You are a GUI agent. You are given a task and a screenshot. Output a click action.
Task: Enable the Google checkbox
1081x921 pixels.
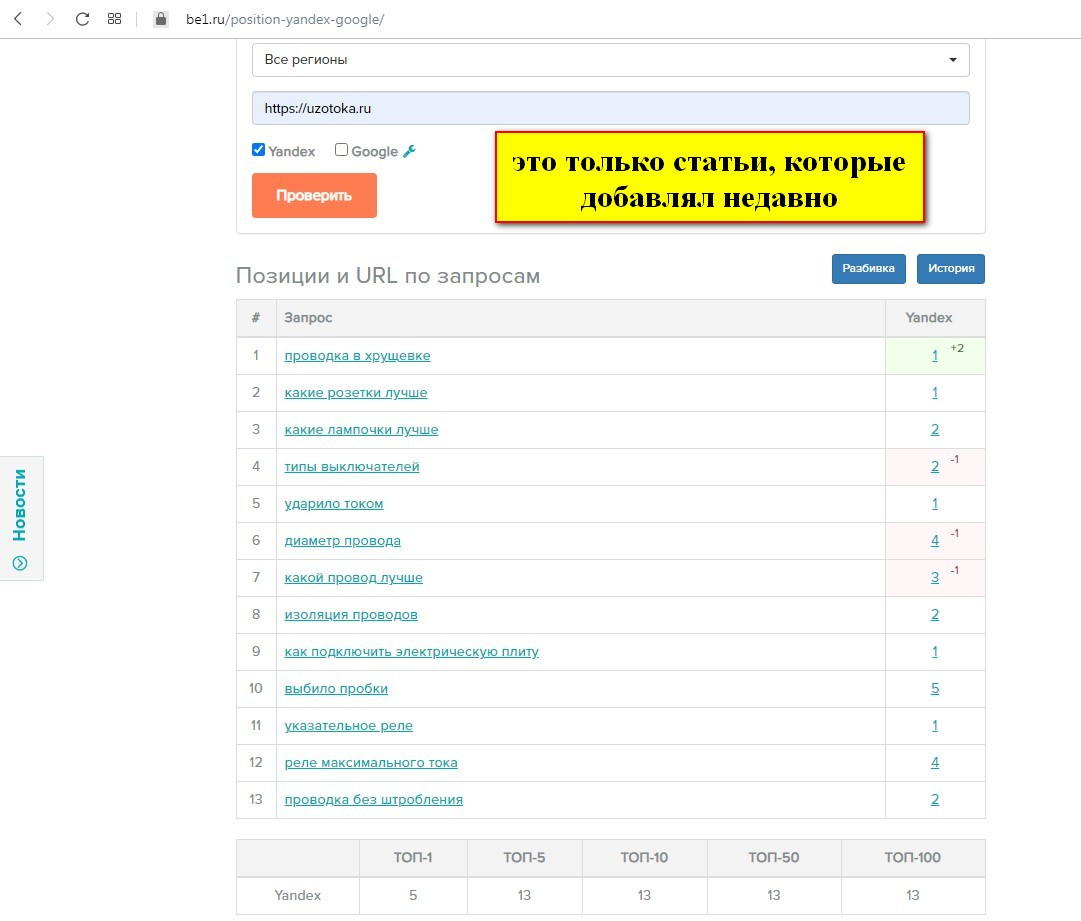(341, 150)
